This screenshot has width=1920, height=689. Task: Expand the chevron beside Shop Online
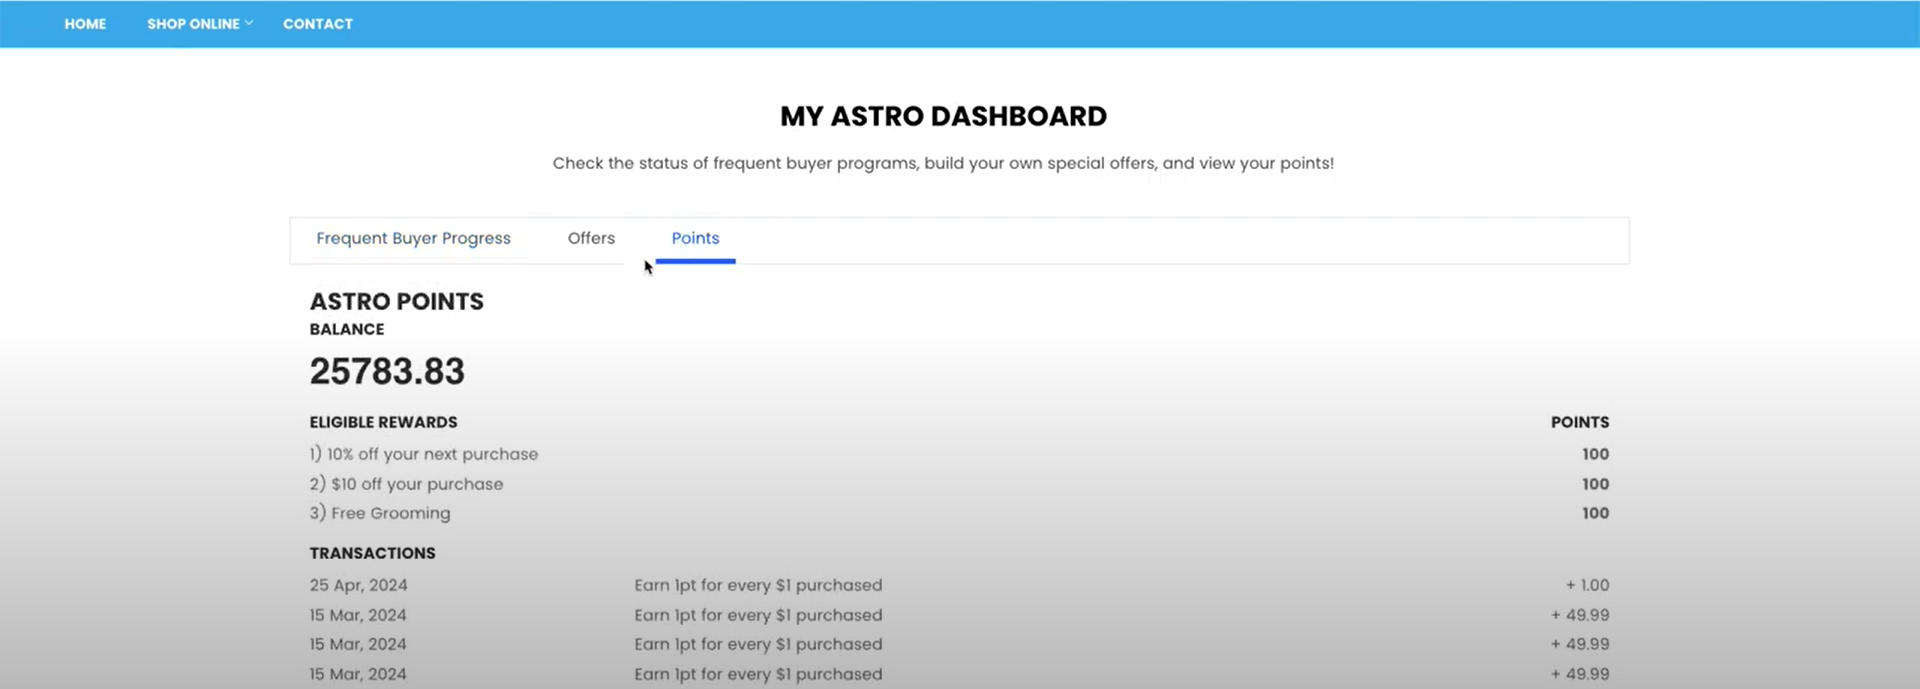tap(249, 23)
